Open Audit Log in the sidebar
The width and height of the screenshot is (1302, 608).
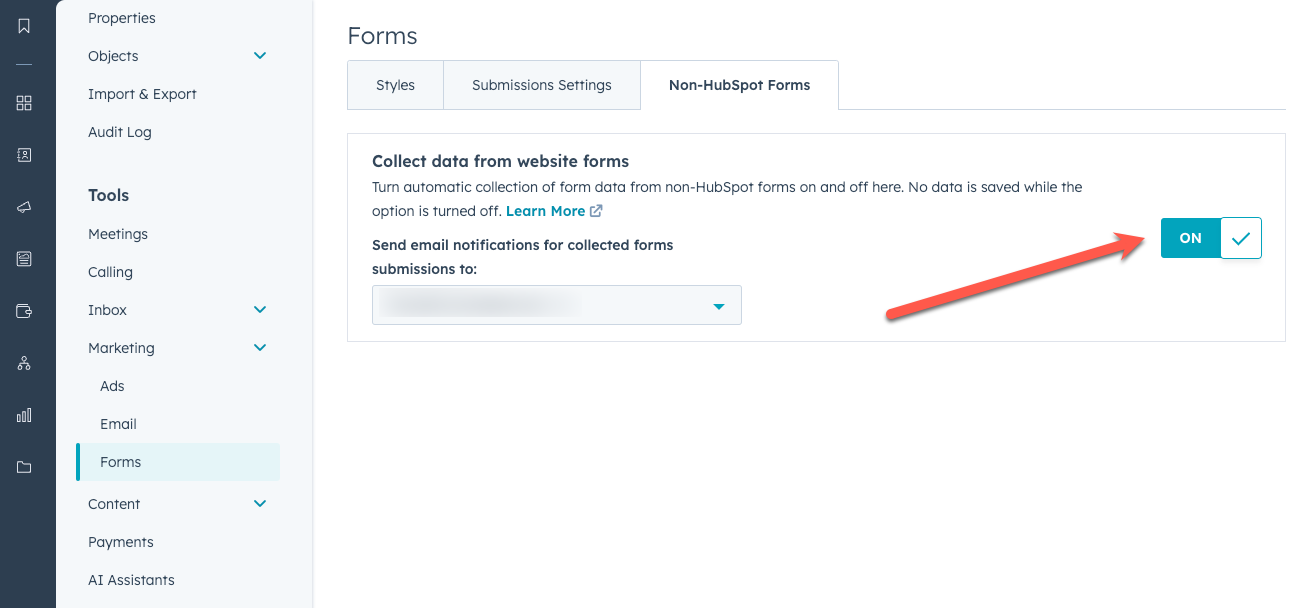(x=120, y=132)
